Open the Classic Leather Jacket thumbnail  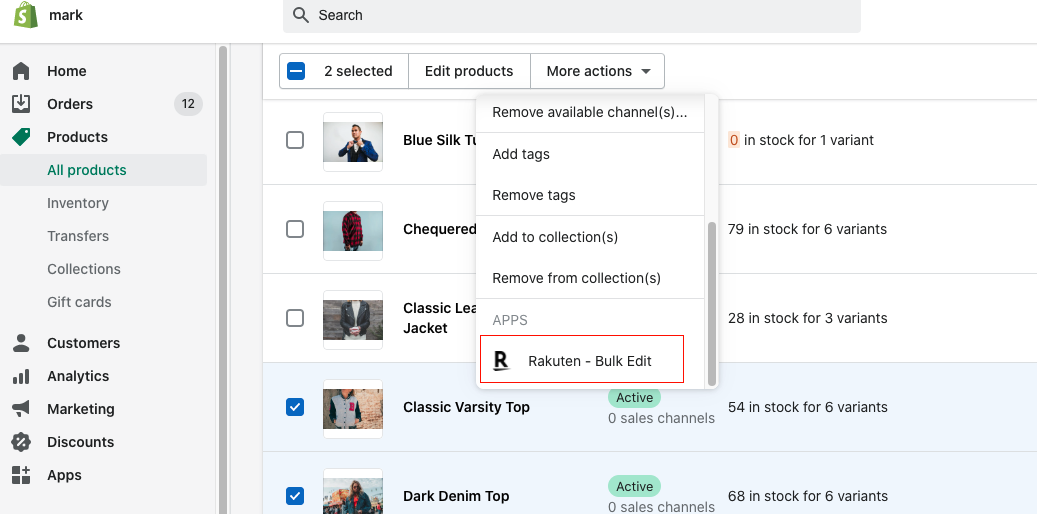click(353, 320)
